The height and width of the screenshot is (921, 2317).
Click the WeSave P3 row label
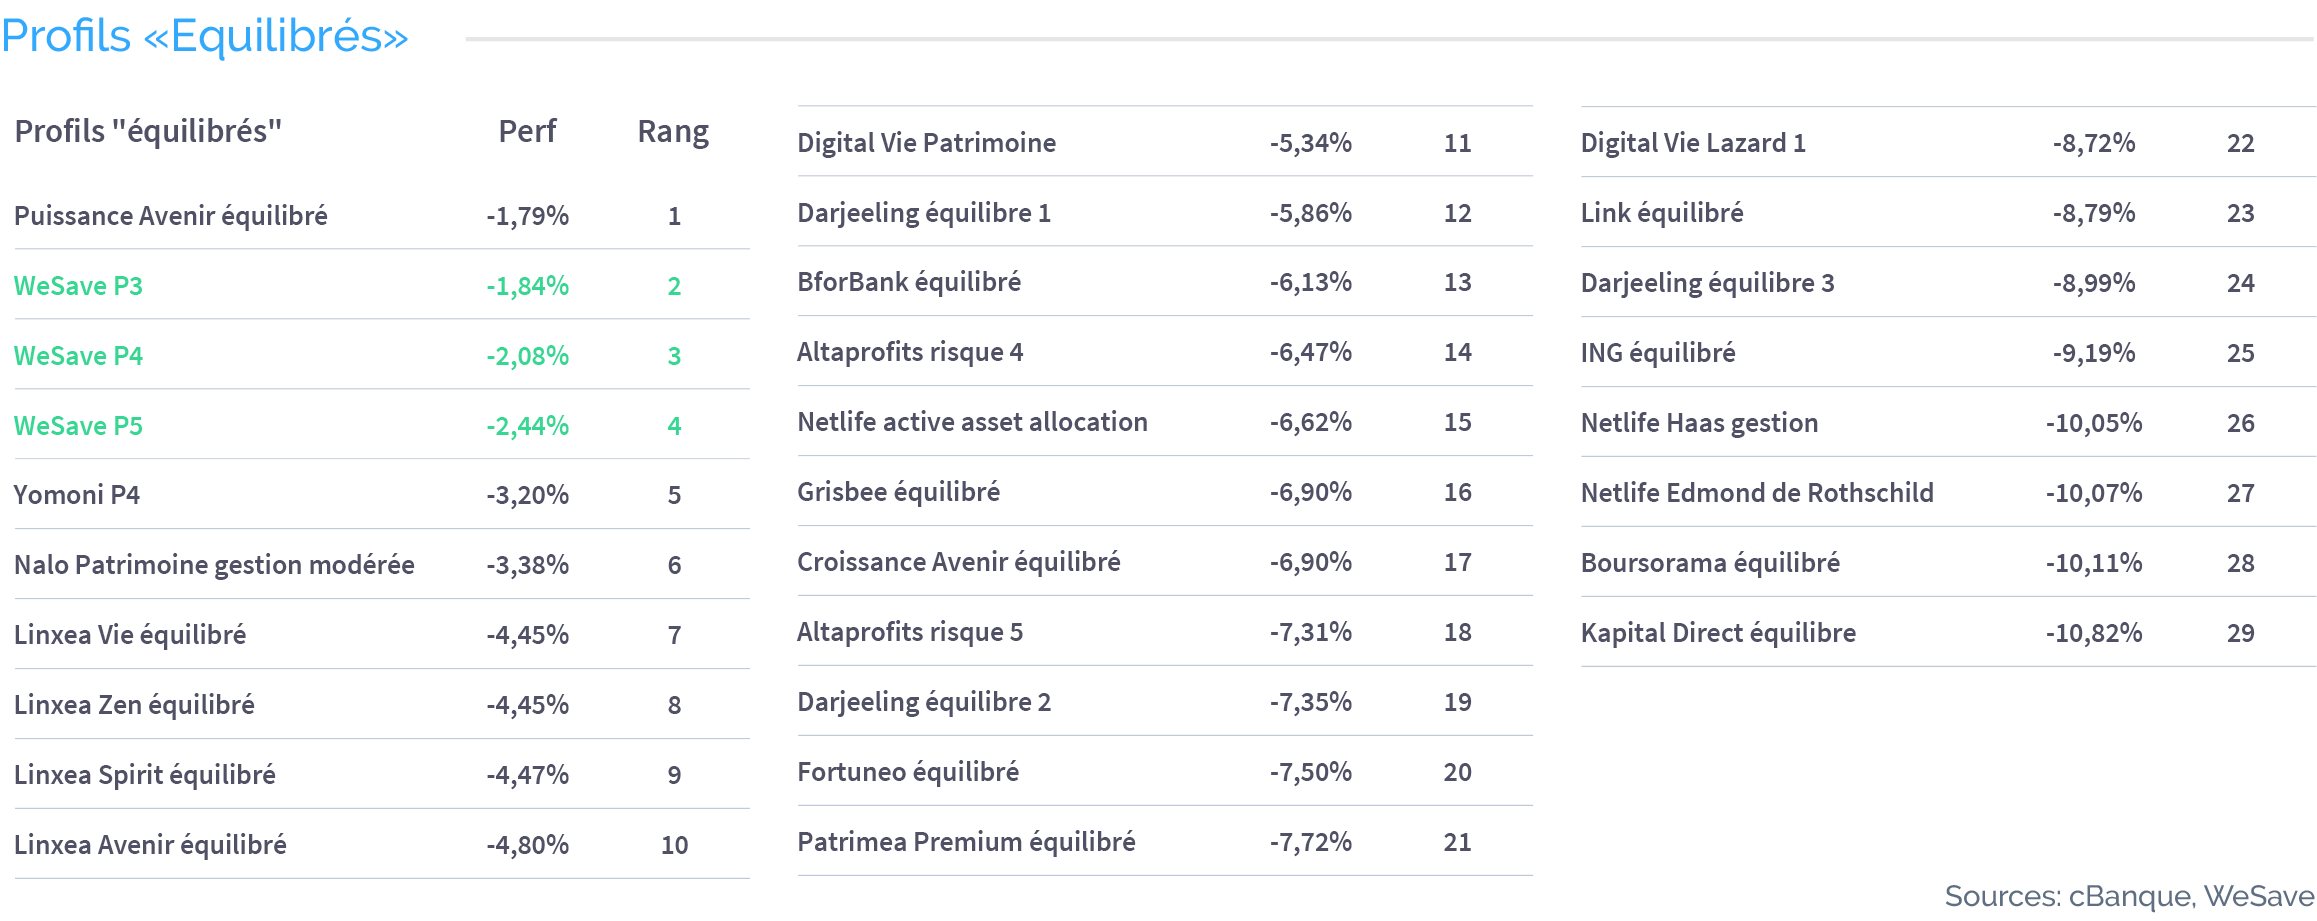click(78, 286)
